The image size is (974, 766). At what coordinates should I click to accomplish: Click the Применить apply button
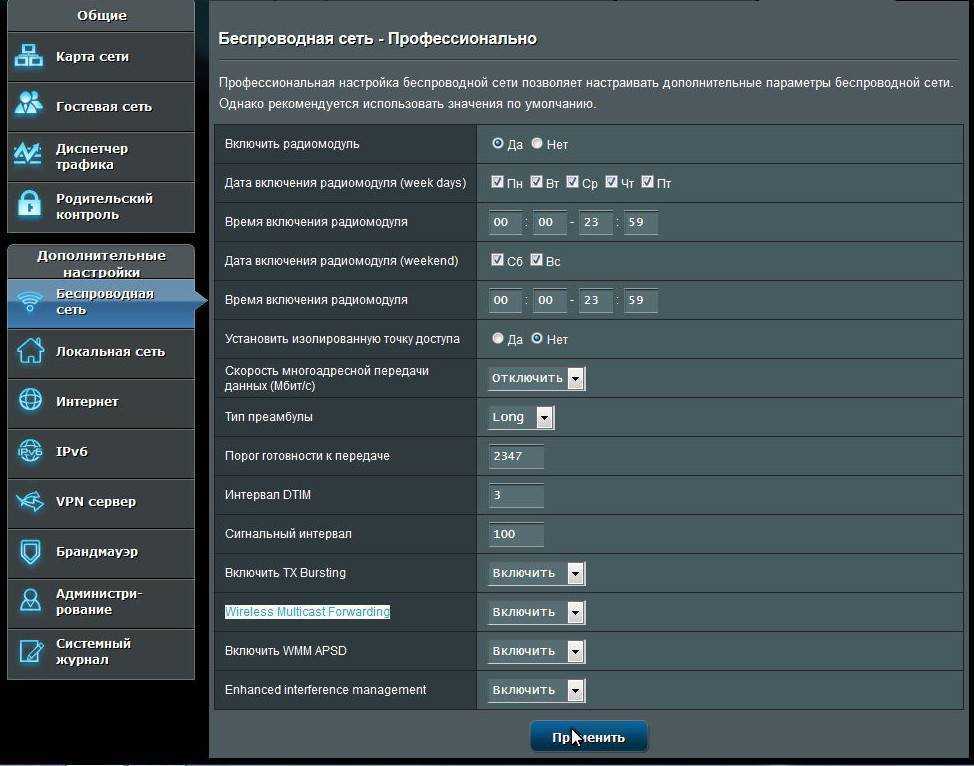[588, 737]
